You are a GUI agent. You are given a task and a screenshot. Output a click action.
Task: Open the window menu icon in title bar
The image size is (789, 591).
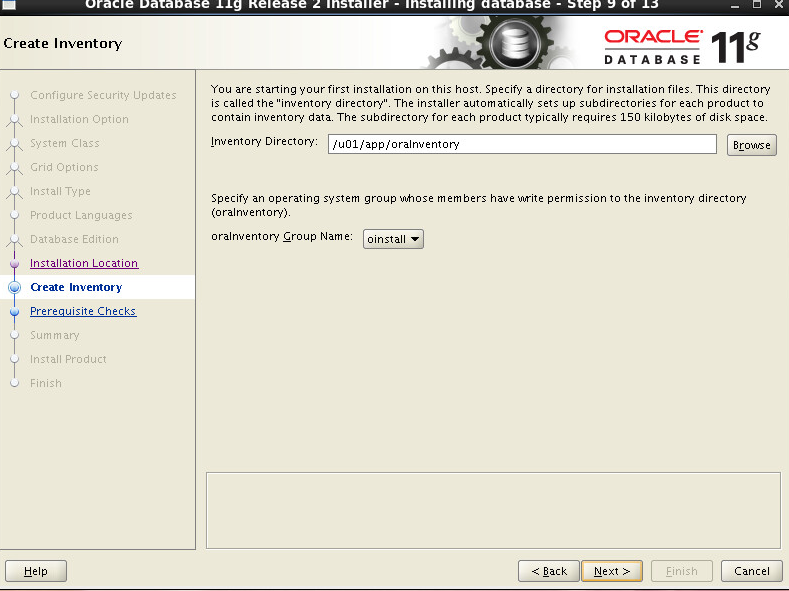(9, 5)
